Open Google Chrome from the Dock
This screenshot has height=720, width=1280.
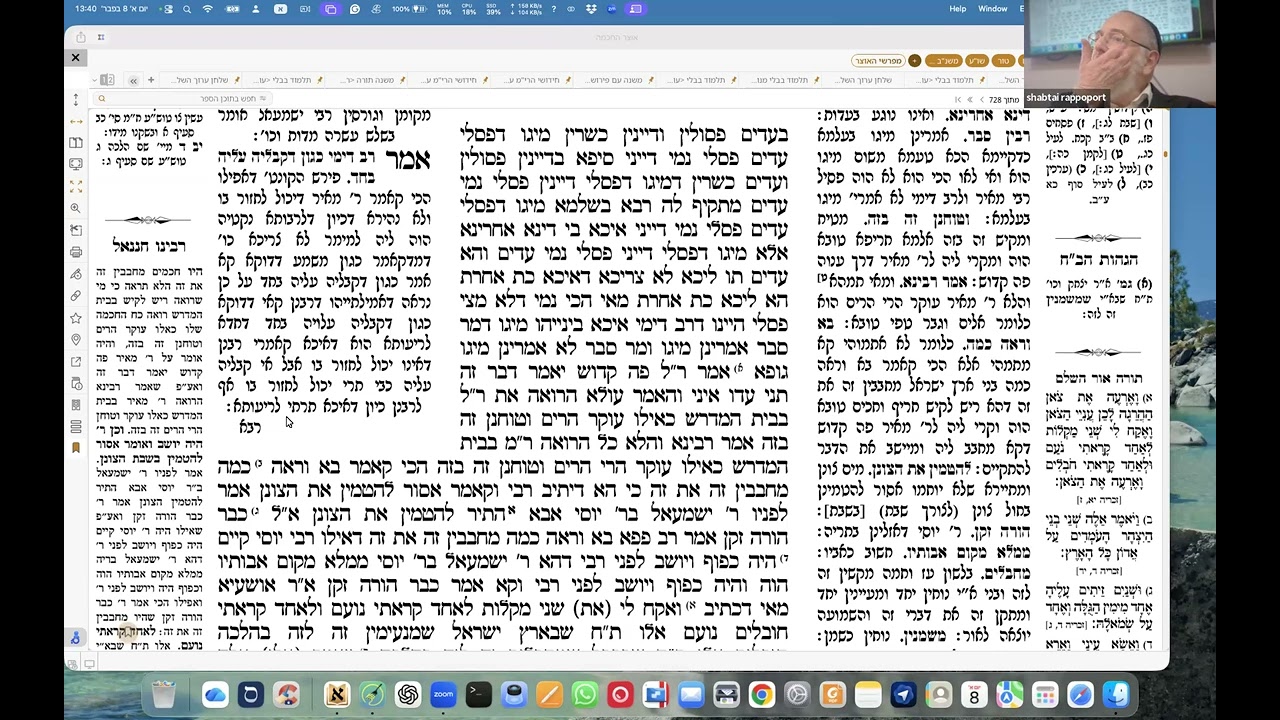pyautogui.click(x=762, y=694)
